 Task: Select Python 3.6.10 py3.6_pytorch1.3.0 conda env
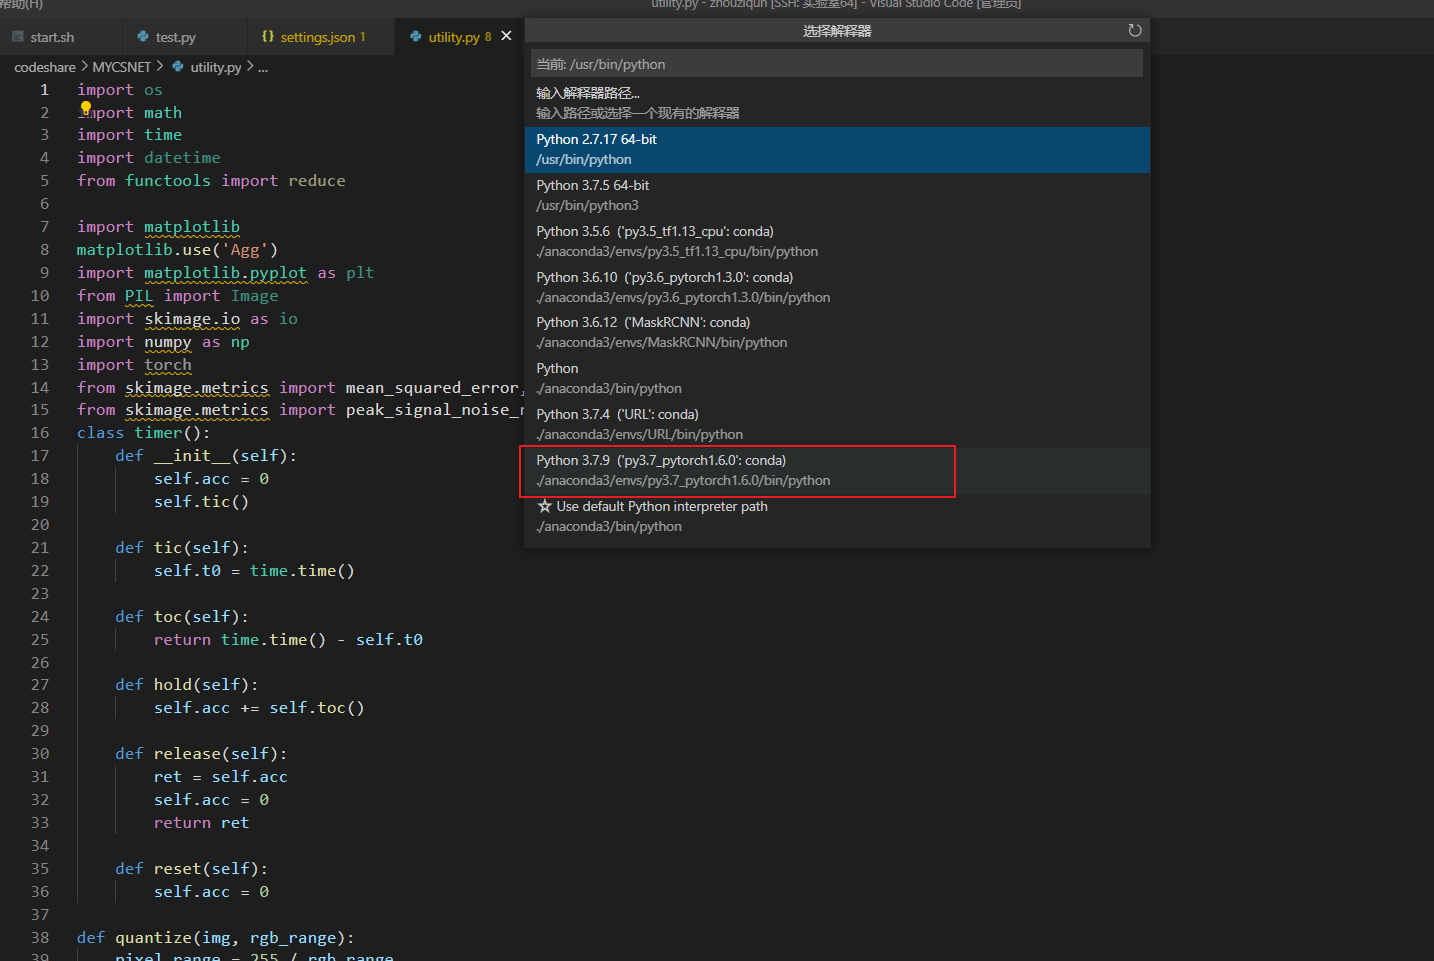(837, 287)
